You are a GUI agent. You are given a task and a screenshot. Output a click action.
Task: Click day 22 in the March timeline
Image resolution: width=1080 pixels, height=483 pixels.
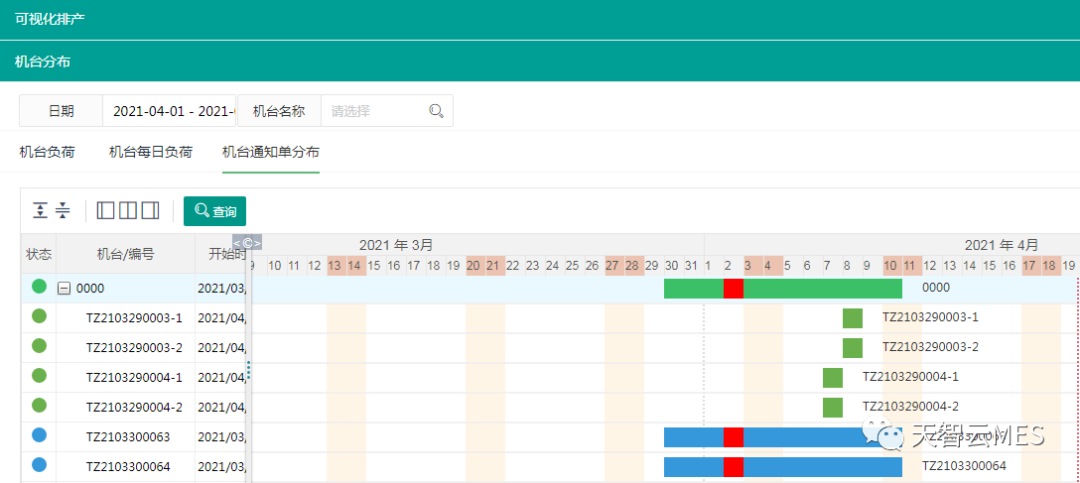click(x=513, y=265)
